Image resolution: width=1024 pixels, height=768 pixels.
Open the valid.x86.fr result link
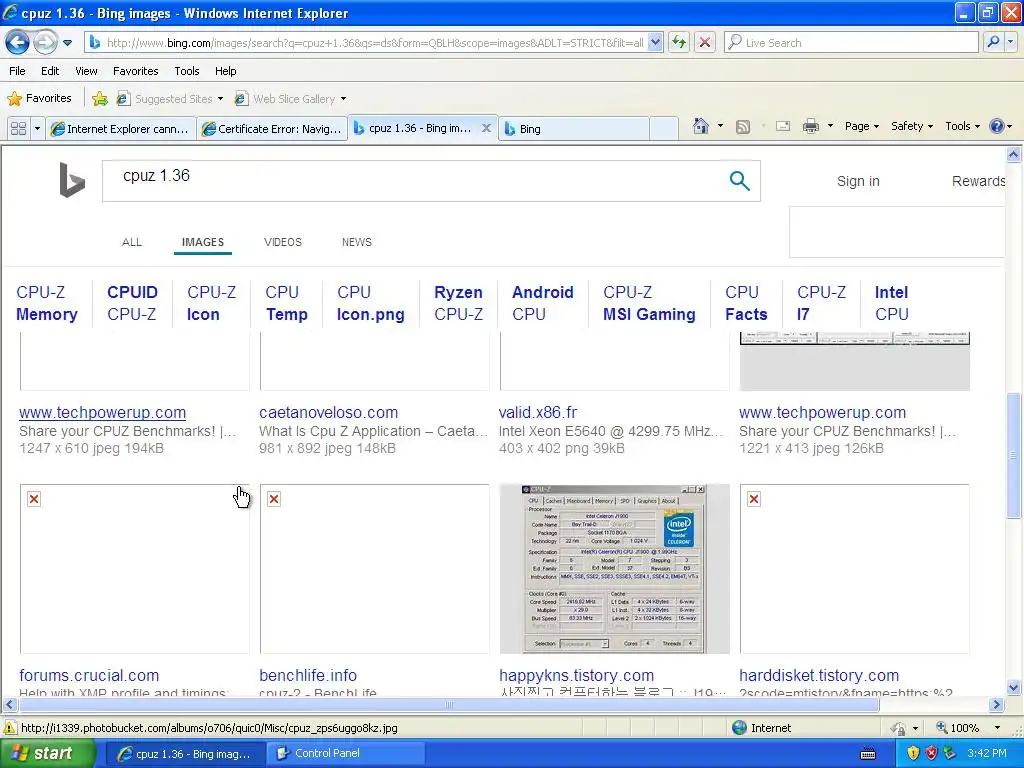pyautogui.click(x=537, y=413)
